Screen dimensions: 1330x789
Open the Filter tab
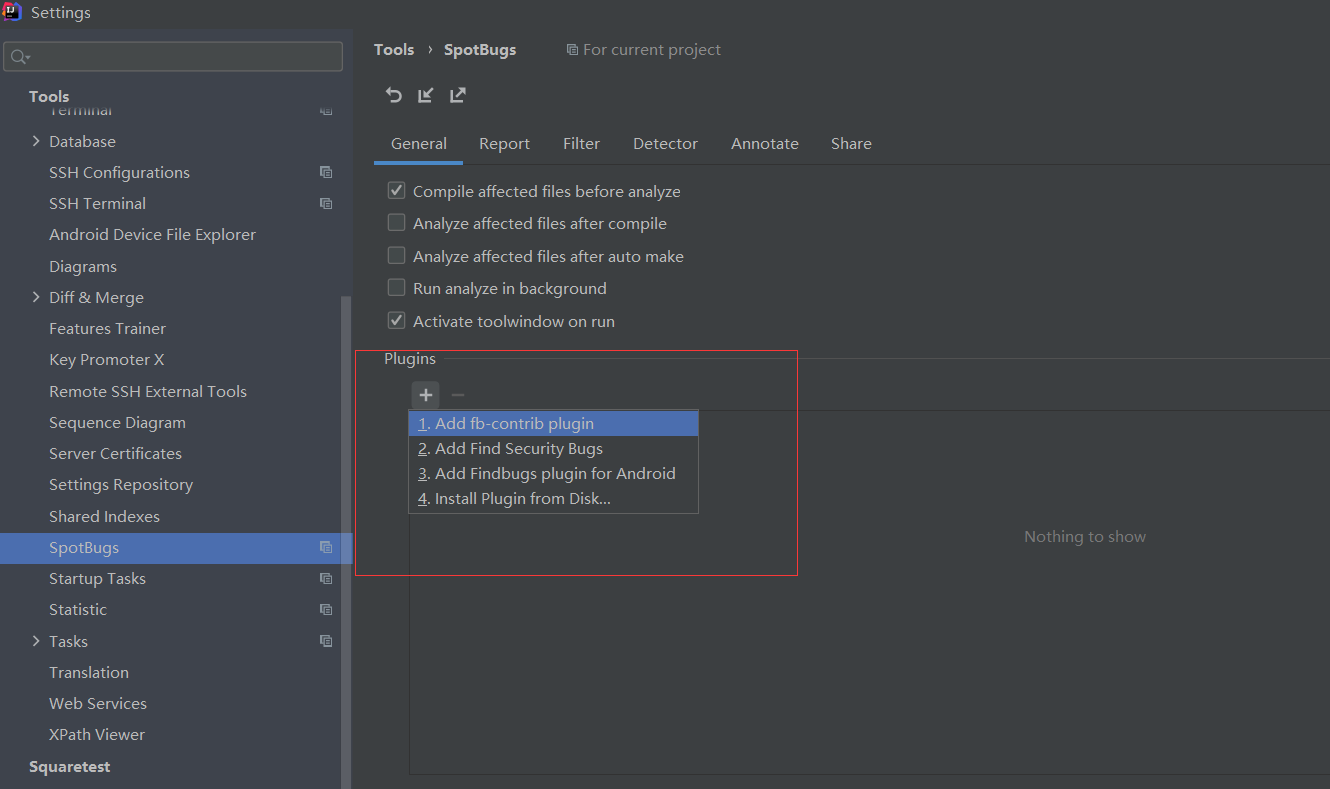click(x=581, y=143)
